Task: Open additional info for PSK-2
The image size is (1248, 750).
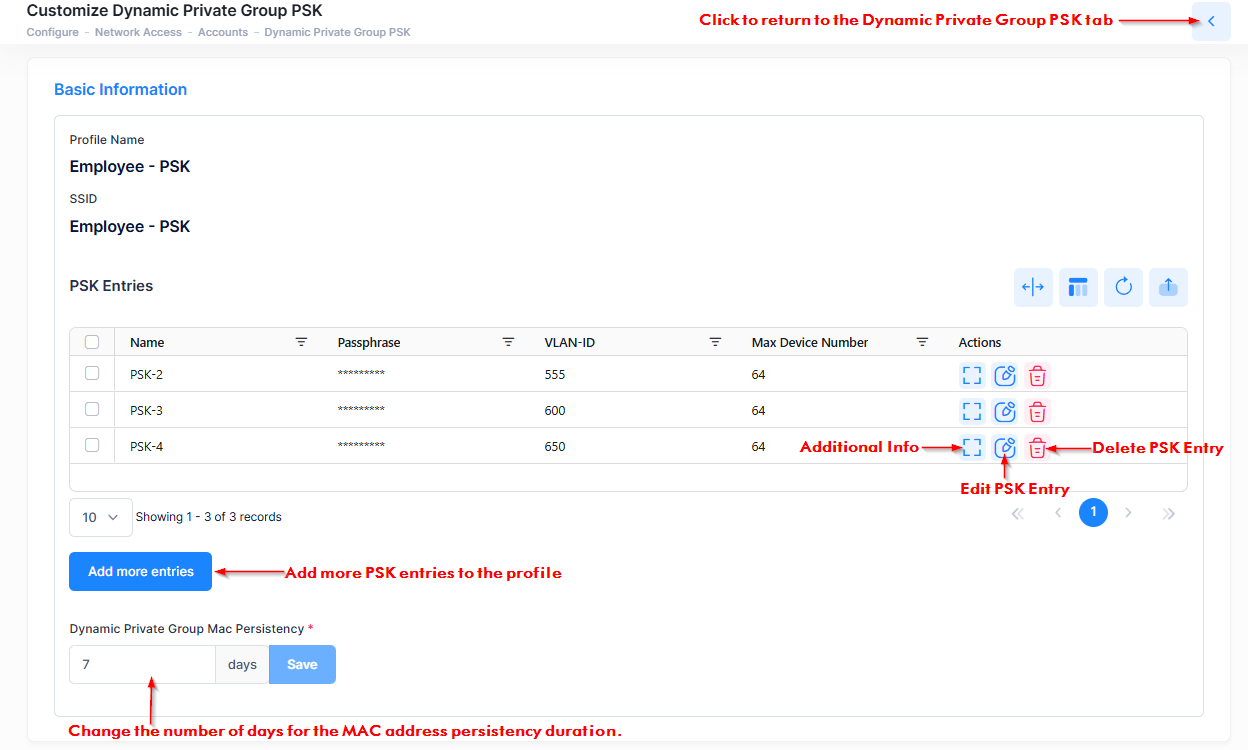Action: point(971,376)
